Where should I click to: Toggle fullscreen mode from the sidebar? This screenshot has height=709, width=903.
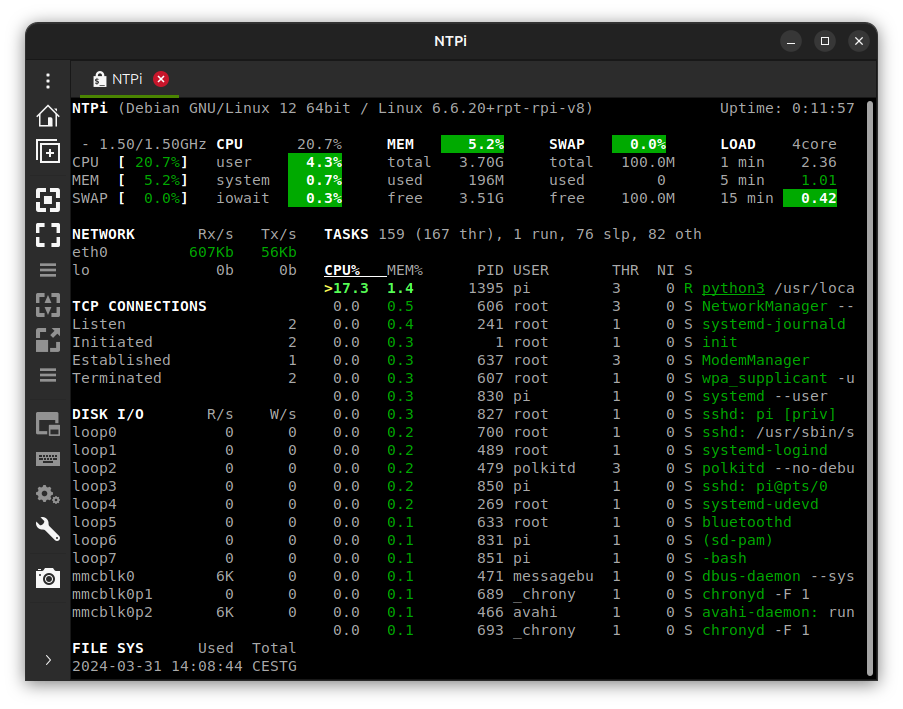pos(47,236)
